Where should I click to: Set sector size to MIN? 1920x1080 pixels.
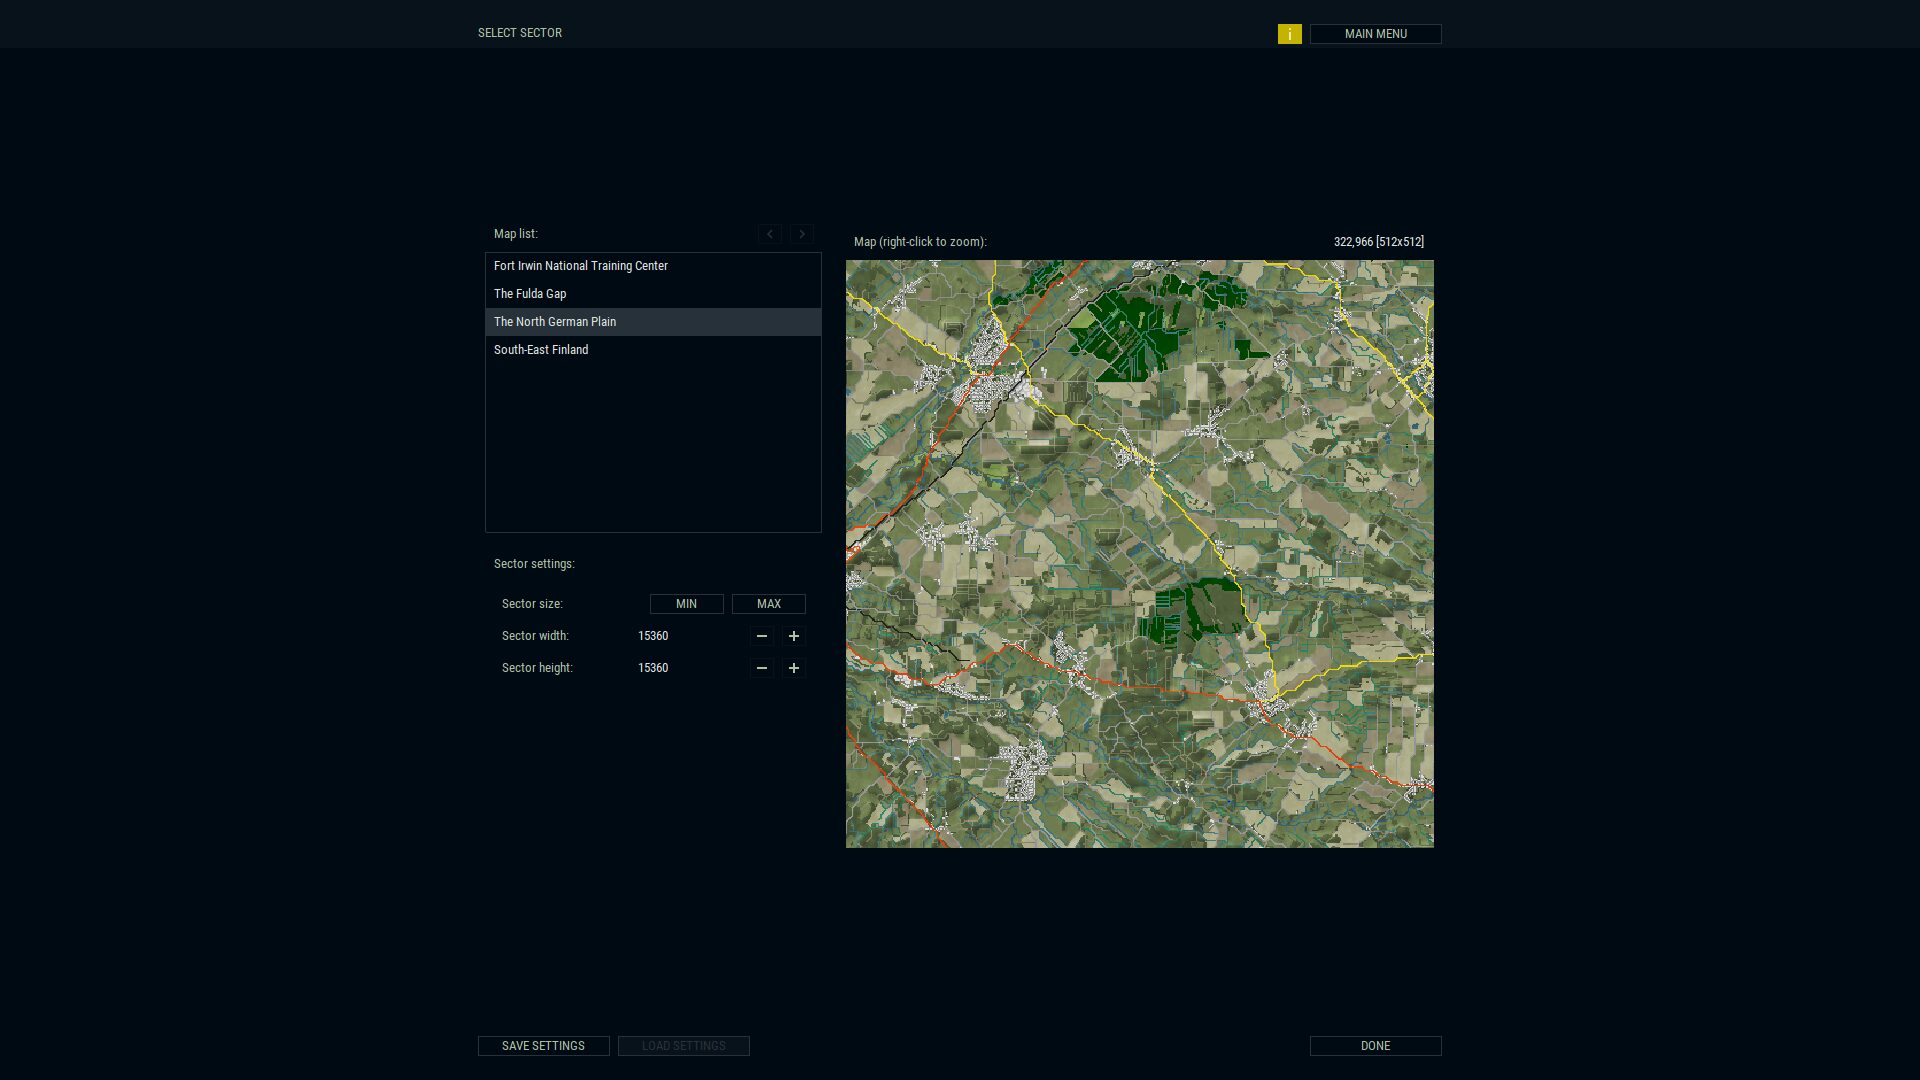[686, 604]
